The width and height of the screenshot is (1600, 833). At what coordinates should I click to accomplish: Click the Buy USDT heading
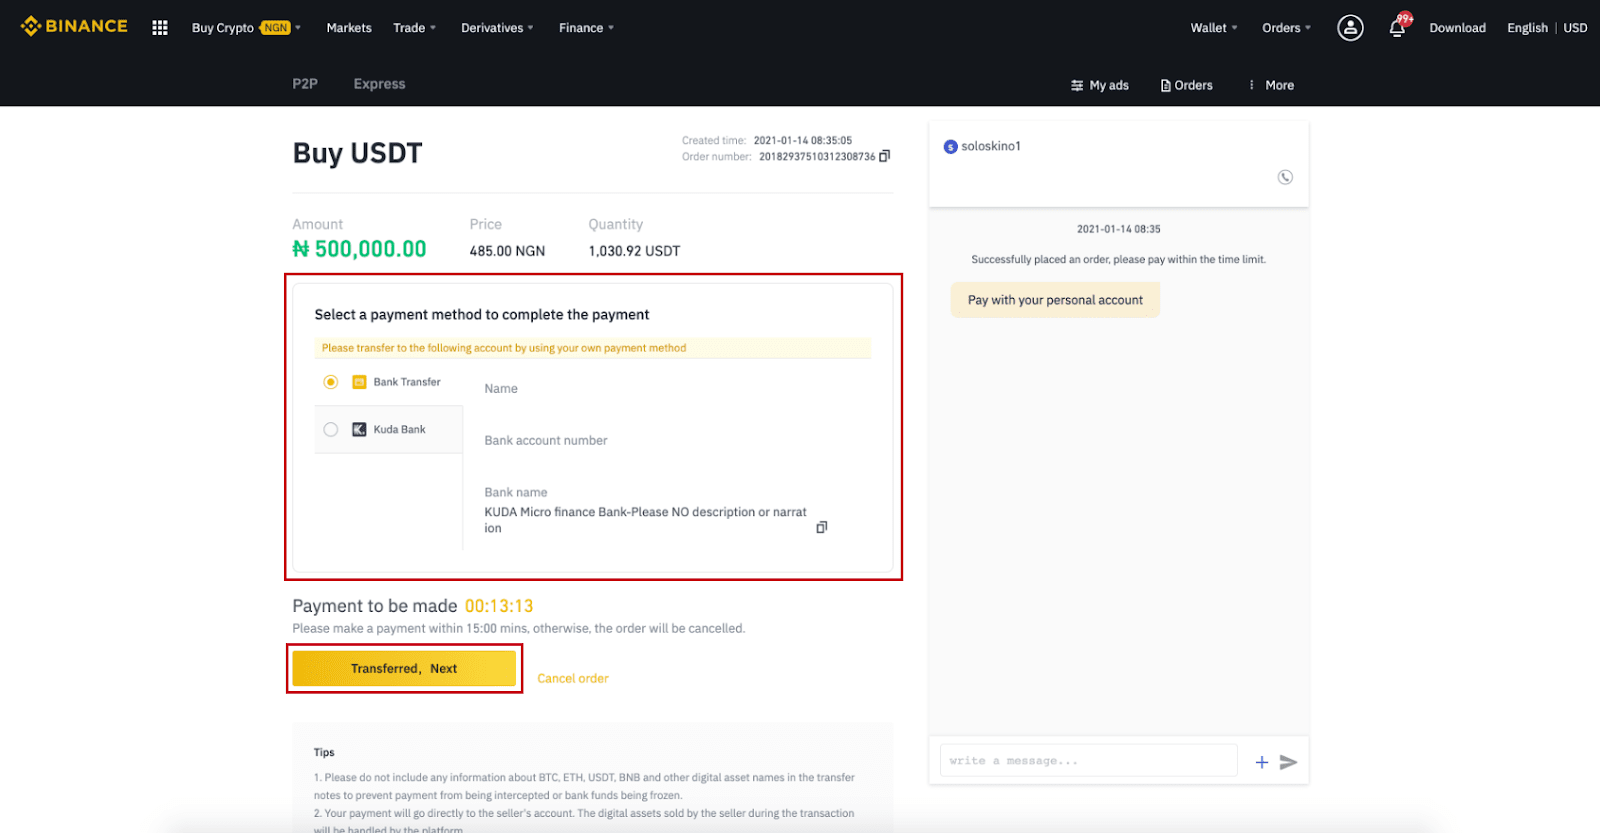[357, 153]
